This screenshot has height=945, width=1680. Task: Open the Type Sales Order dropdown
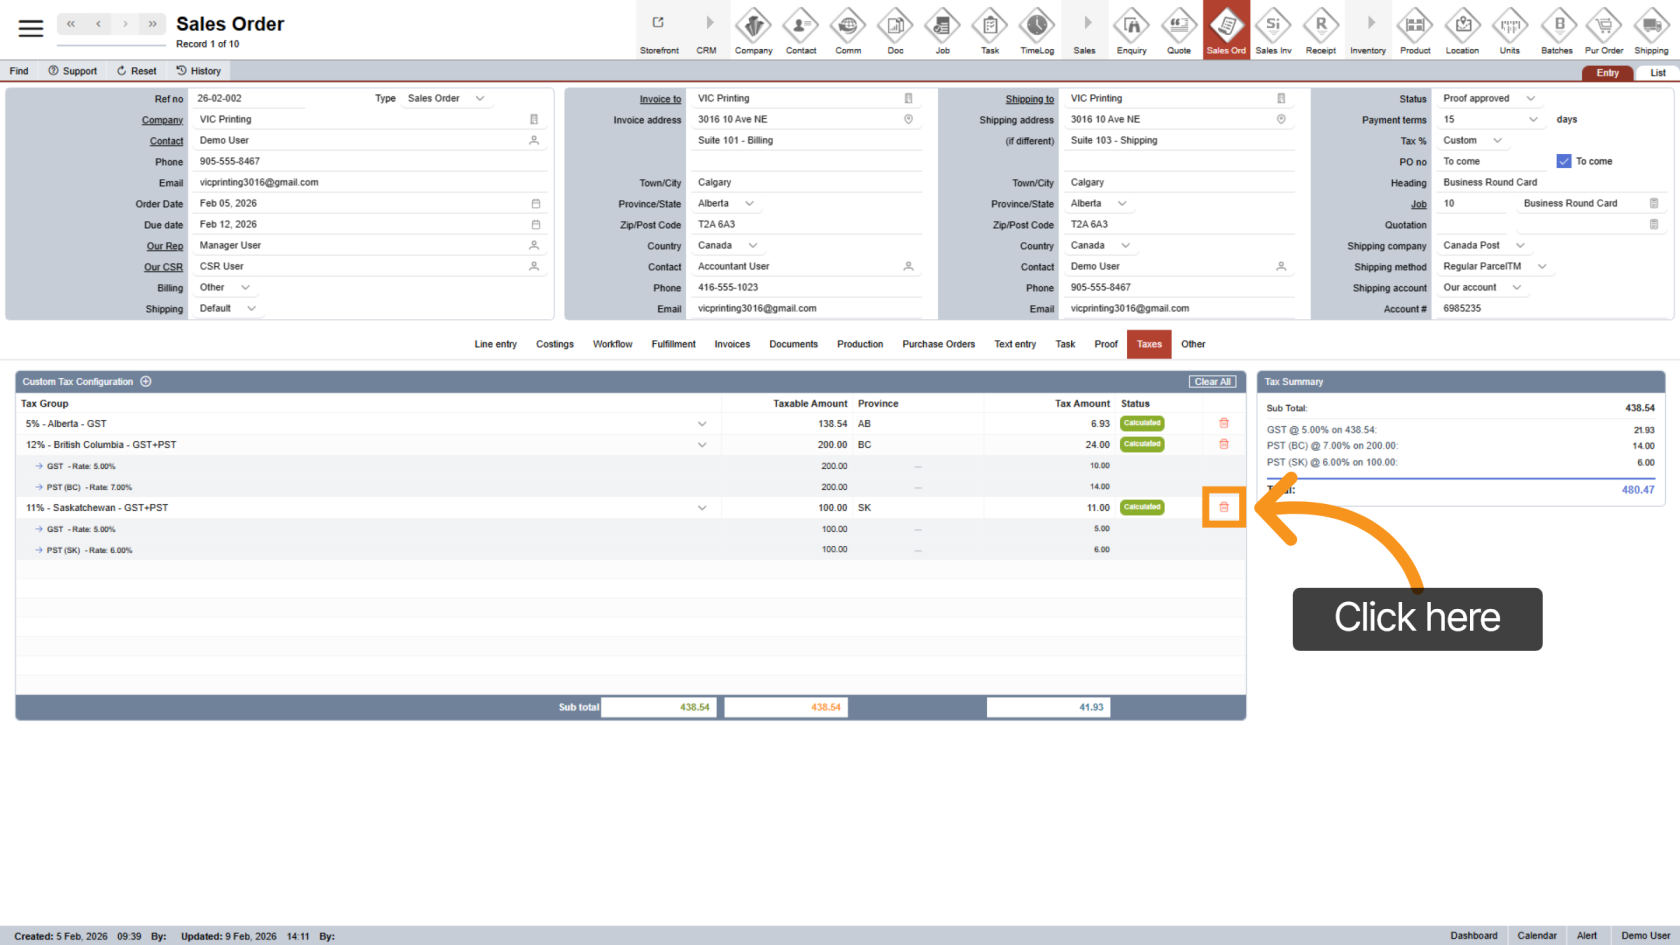(480, 99)
